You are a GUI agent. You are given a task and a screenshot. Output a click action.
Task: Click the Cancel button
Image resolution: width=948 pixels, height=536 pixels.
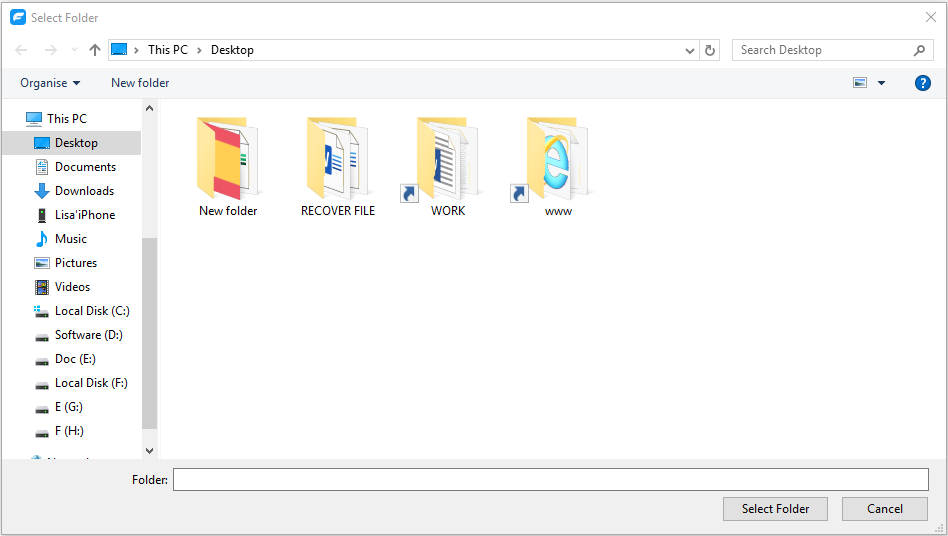click(x=885, y=509)
